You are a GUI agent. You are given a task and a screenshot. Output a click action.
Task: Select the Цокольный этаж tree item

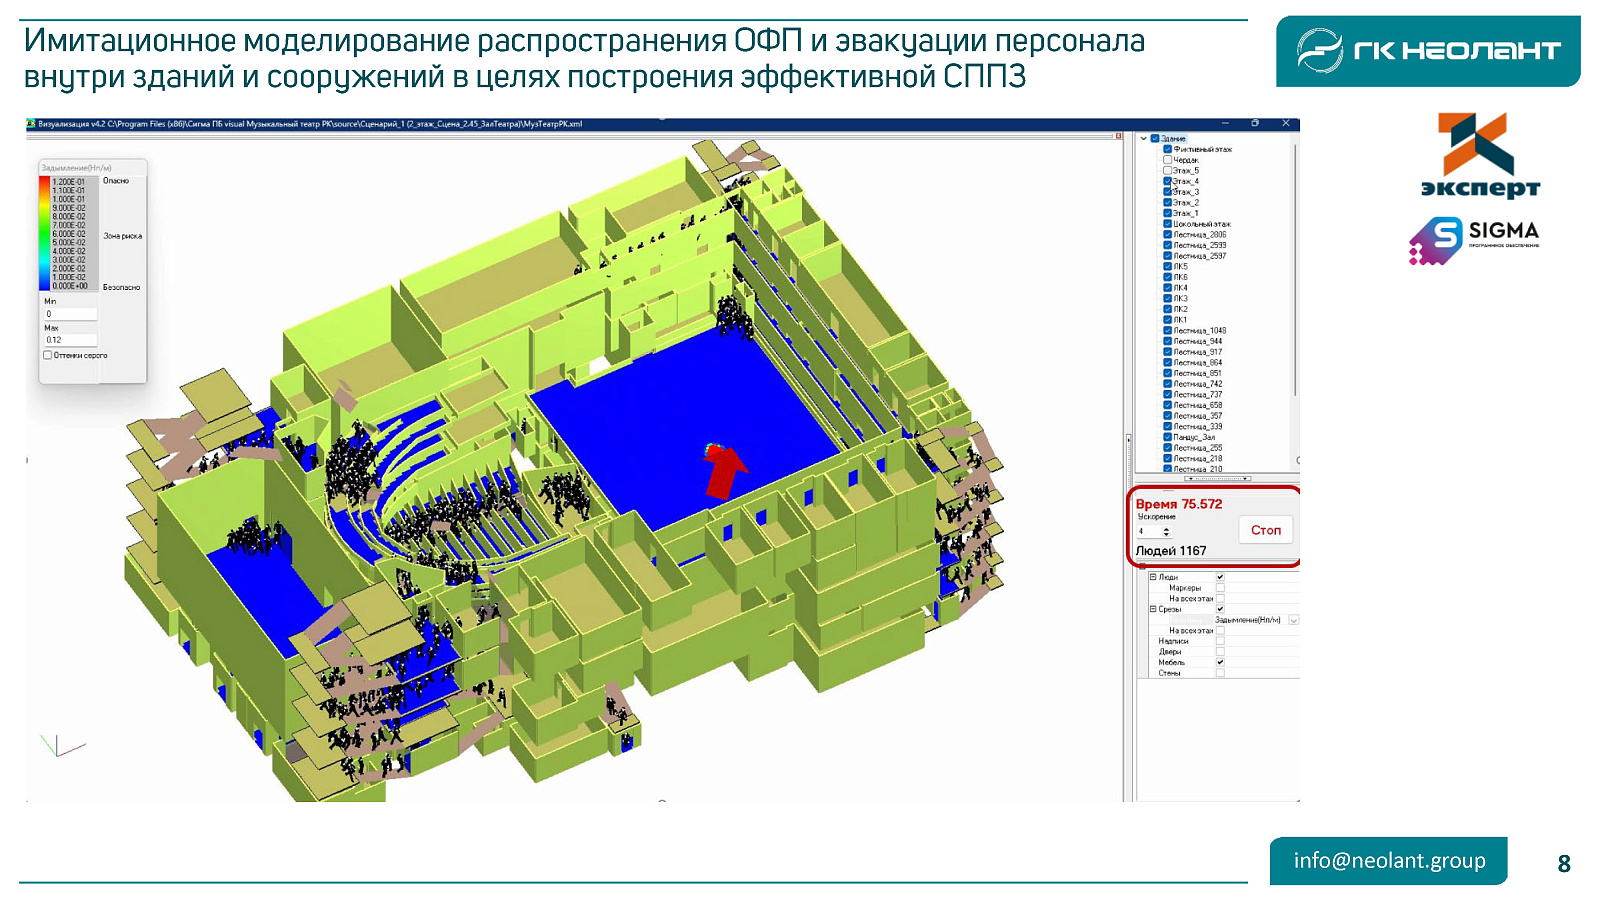(1201, 224)
